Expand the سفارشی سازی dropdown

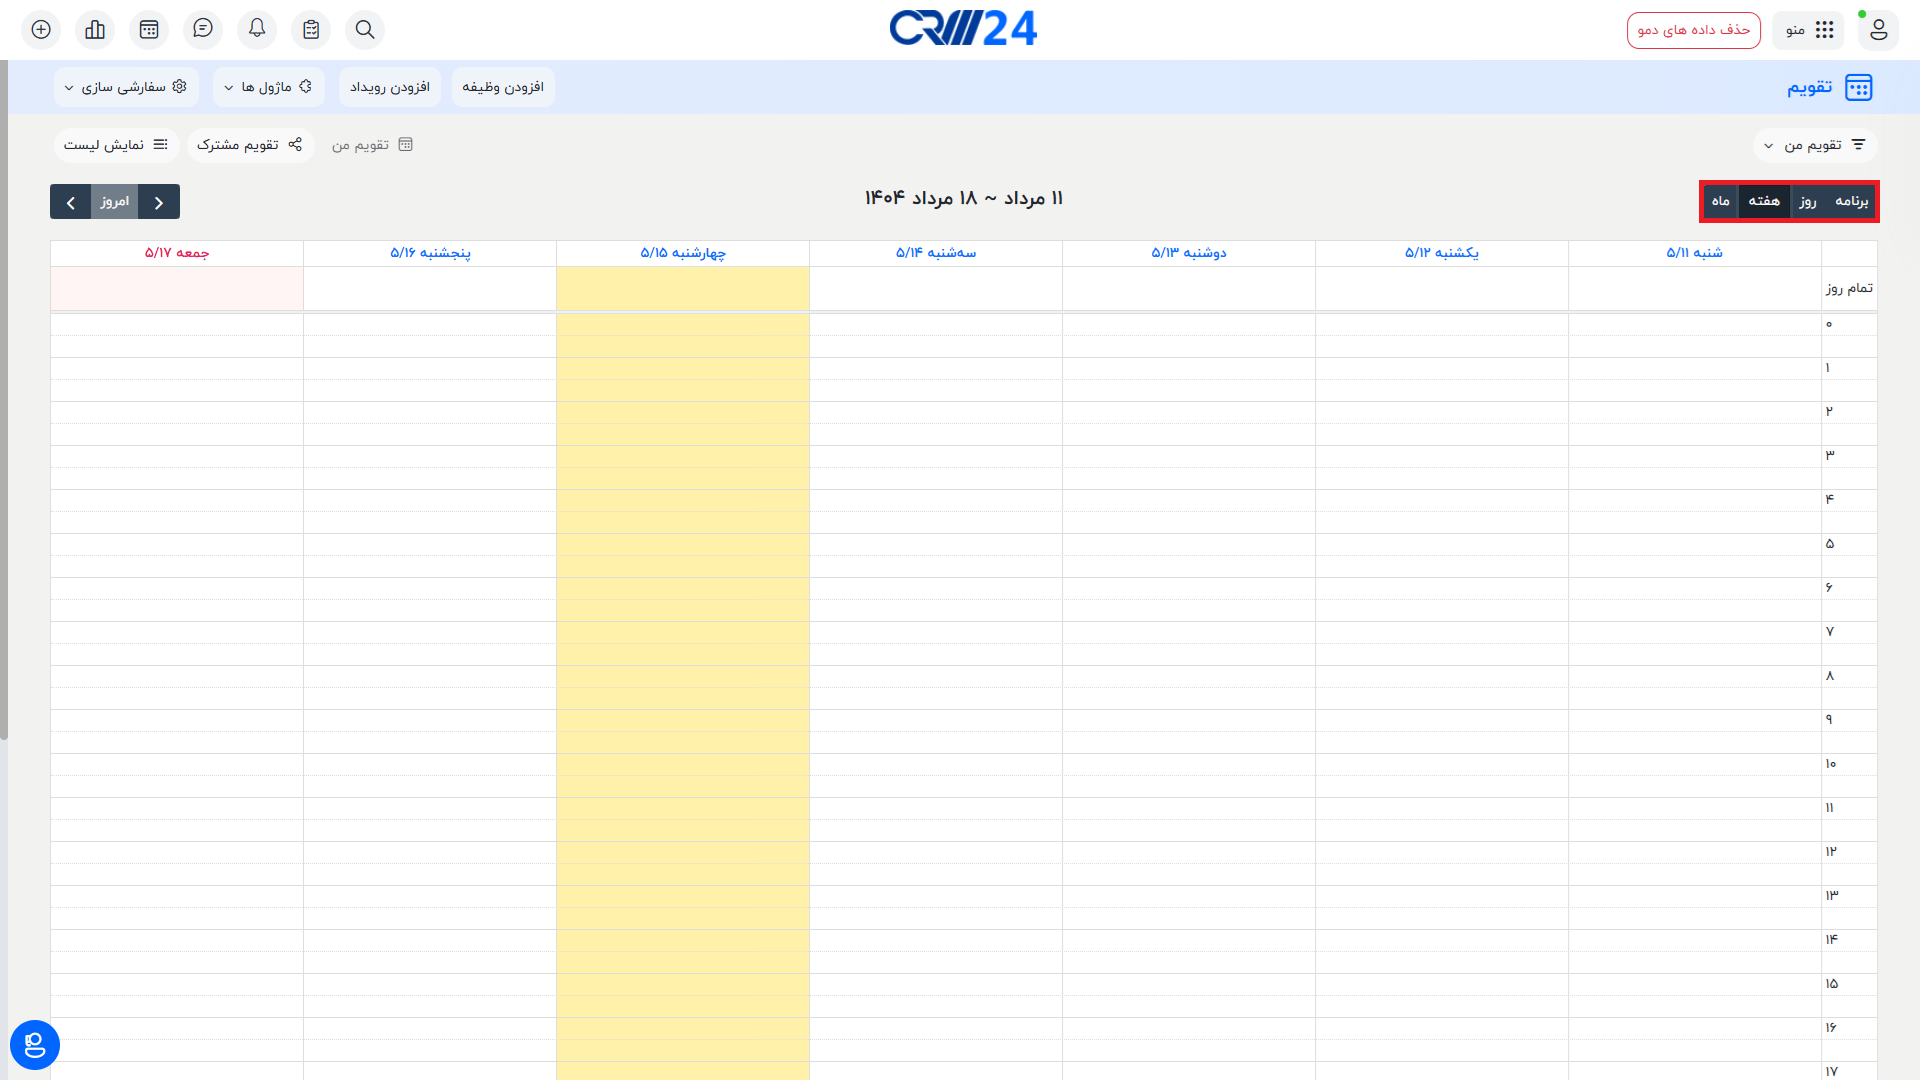click(126, 87)
